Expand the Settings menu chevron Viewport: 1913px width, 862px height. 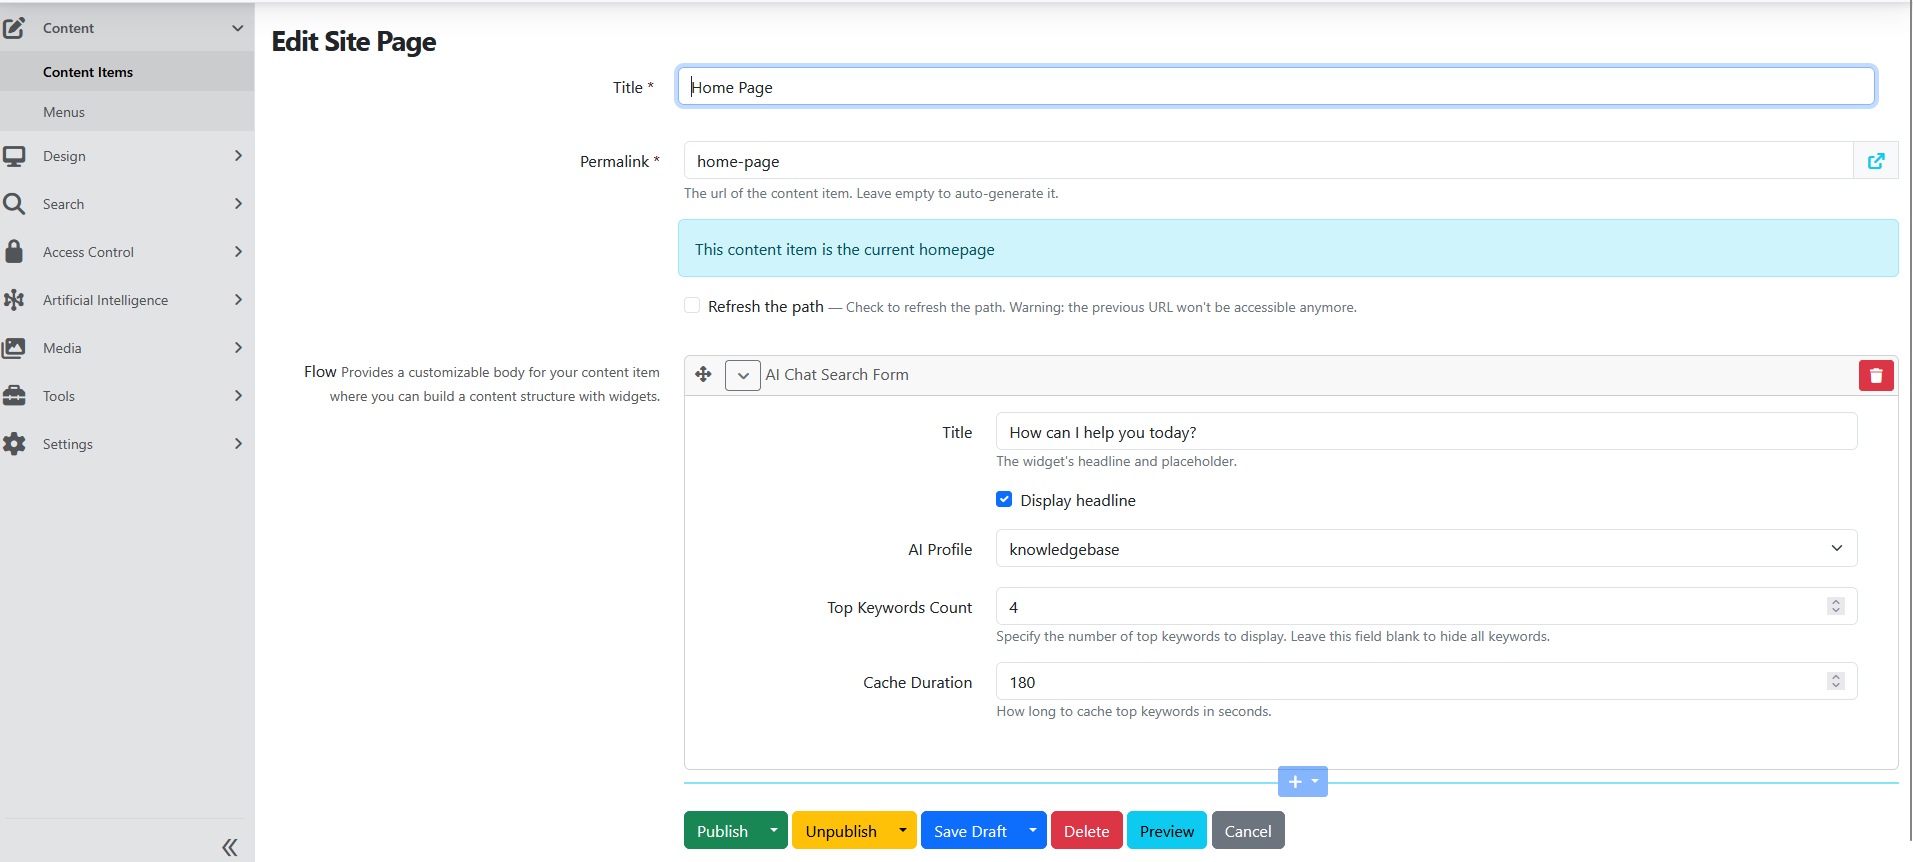[x=238, y=444]
